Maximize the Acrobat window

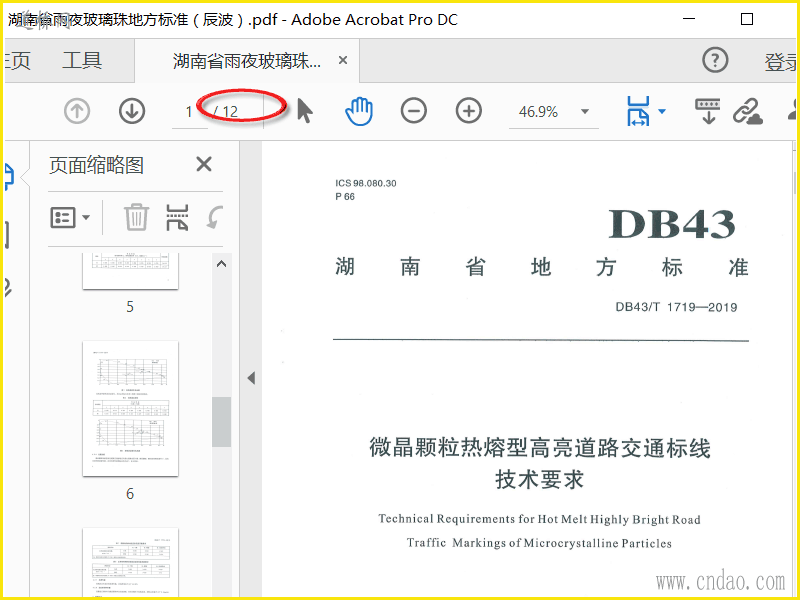coord(746,19)
